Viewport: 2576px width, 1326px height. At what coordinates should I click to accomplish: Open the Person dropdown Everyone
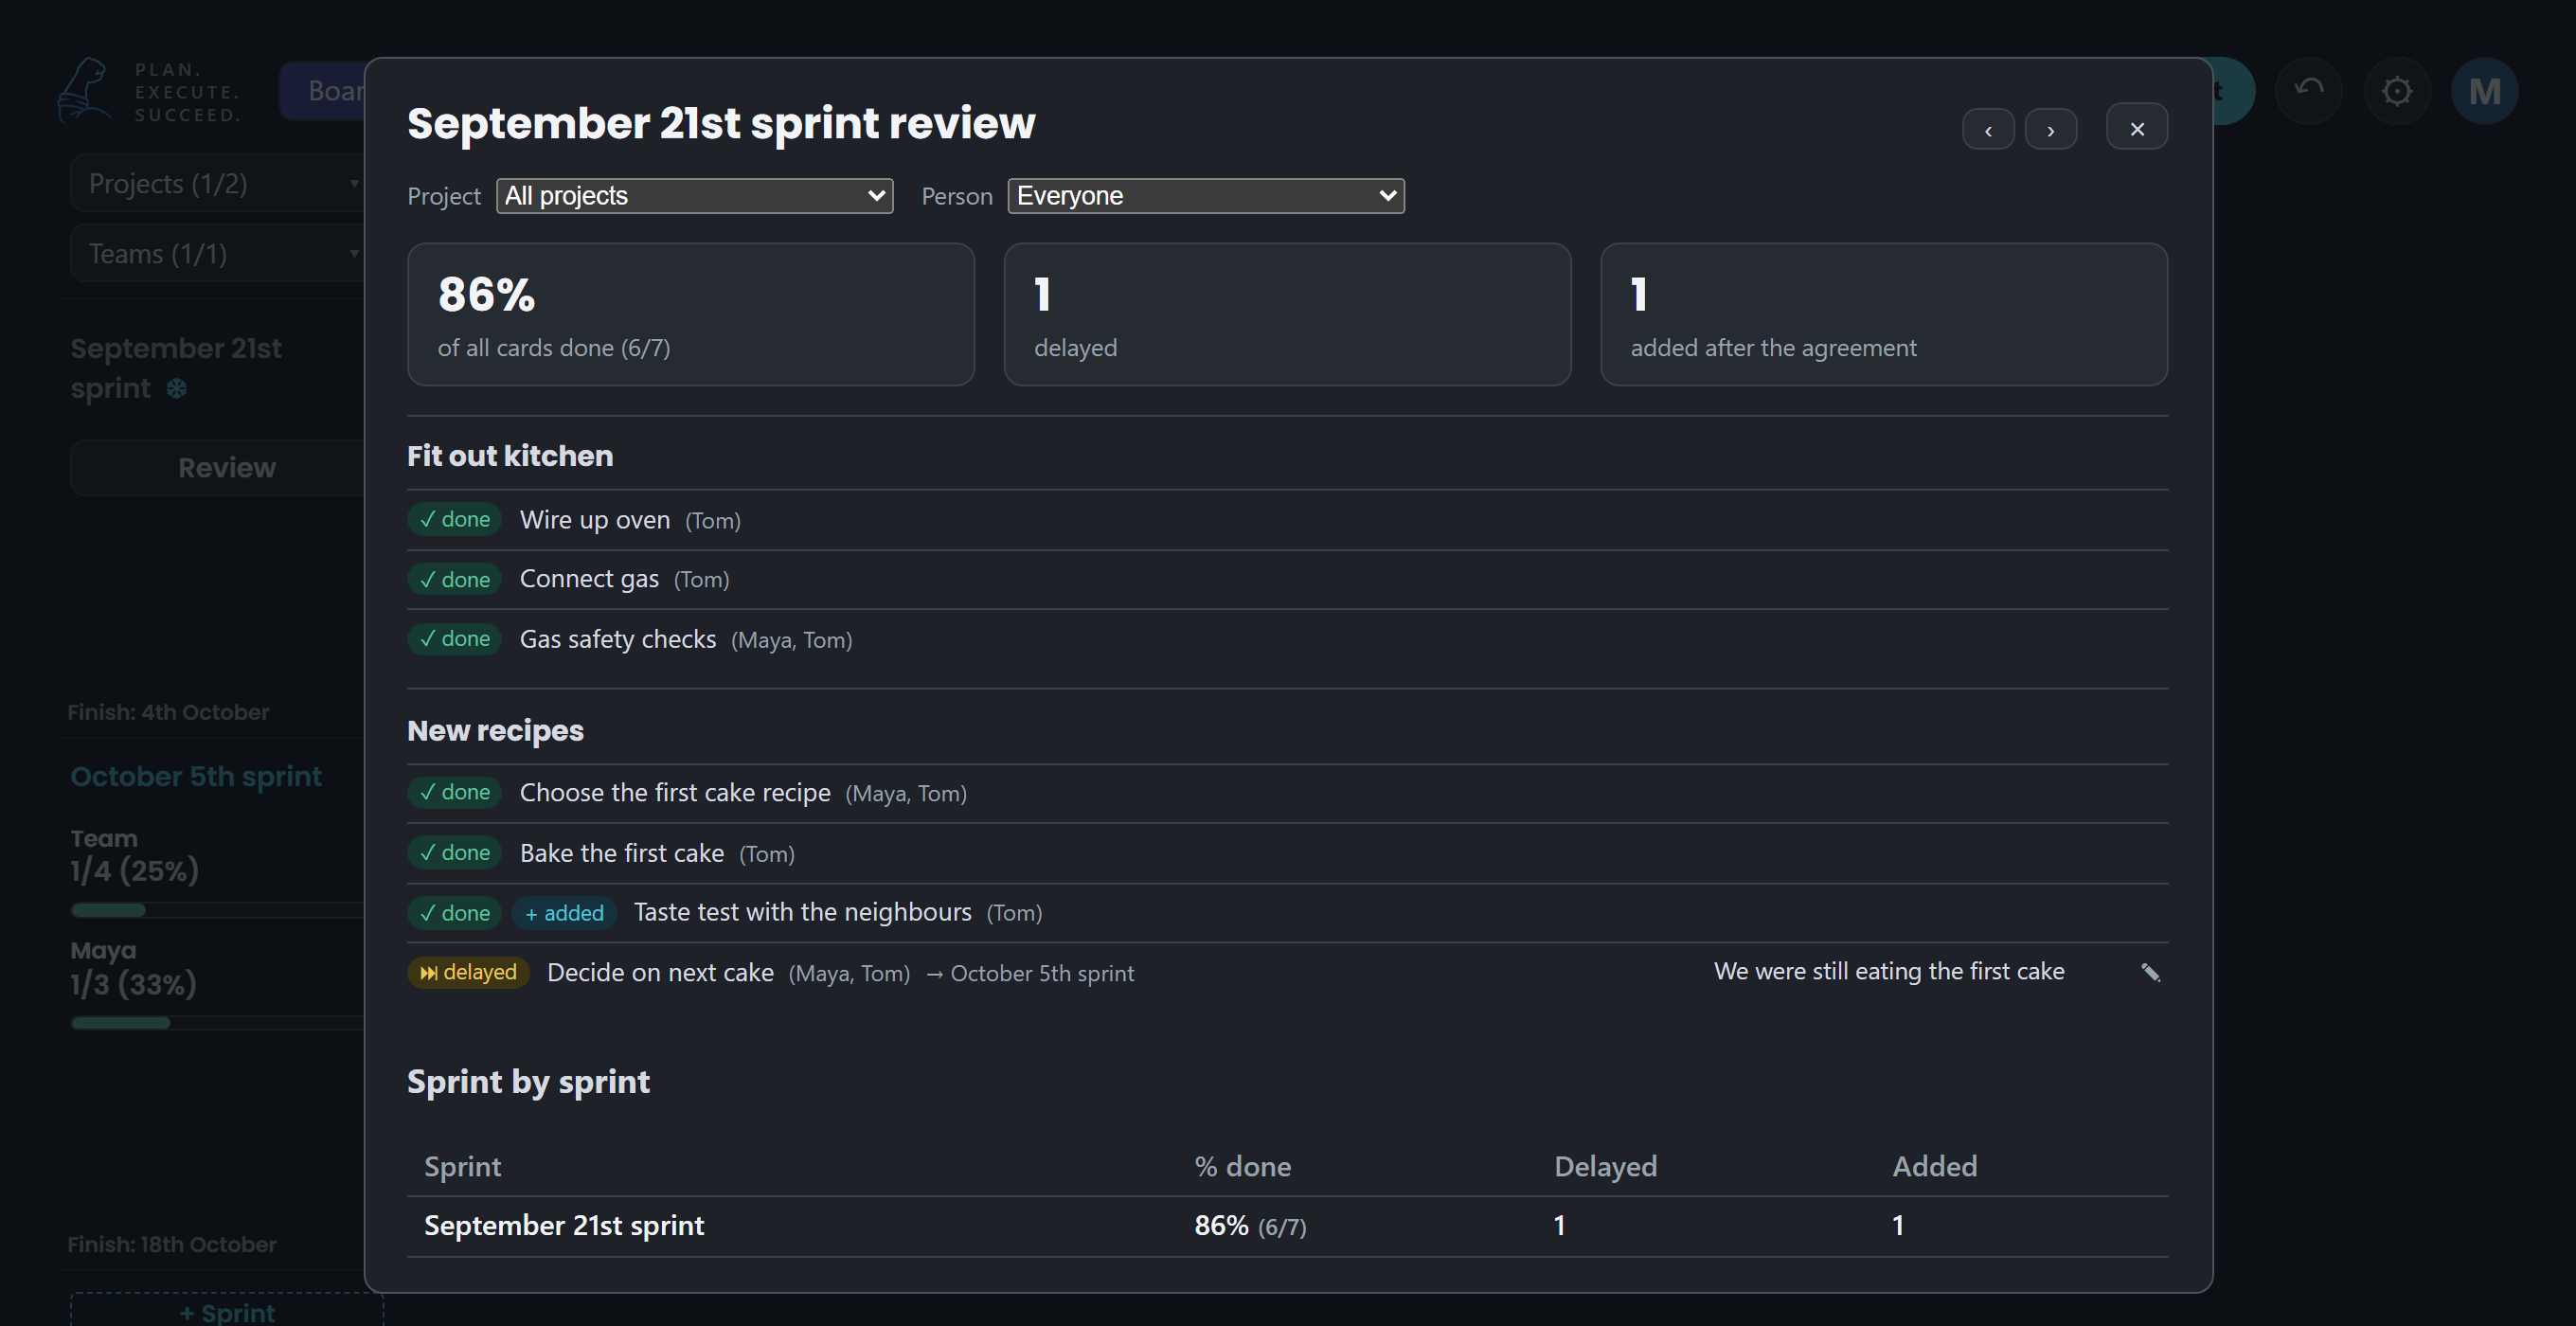(x=1205, y=196)
